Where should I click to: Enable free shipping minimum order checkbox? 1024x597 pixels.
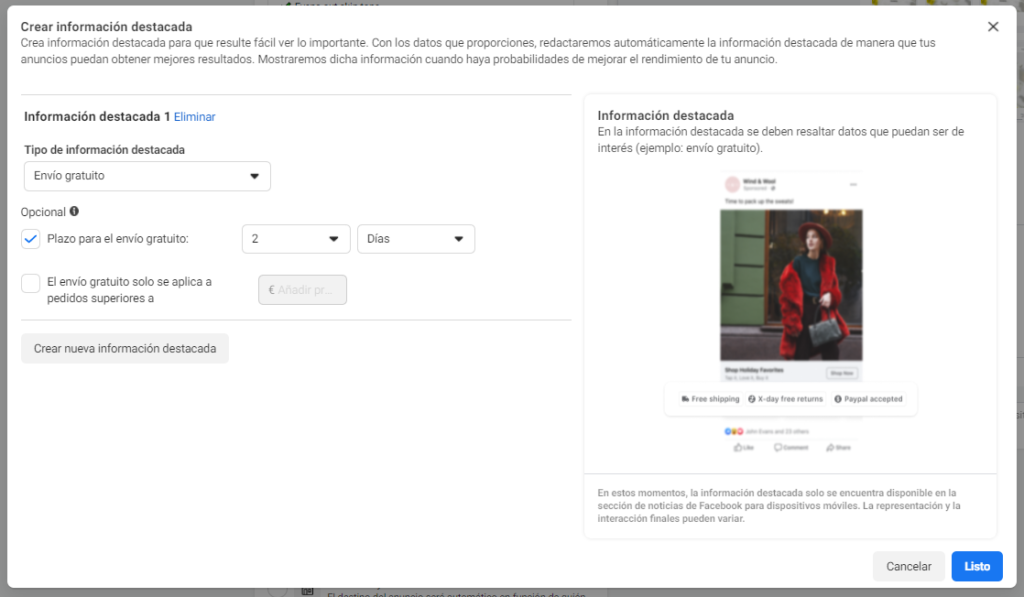31,283
